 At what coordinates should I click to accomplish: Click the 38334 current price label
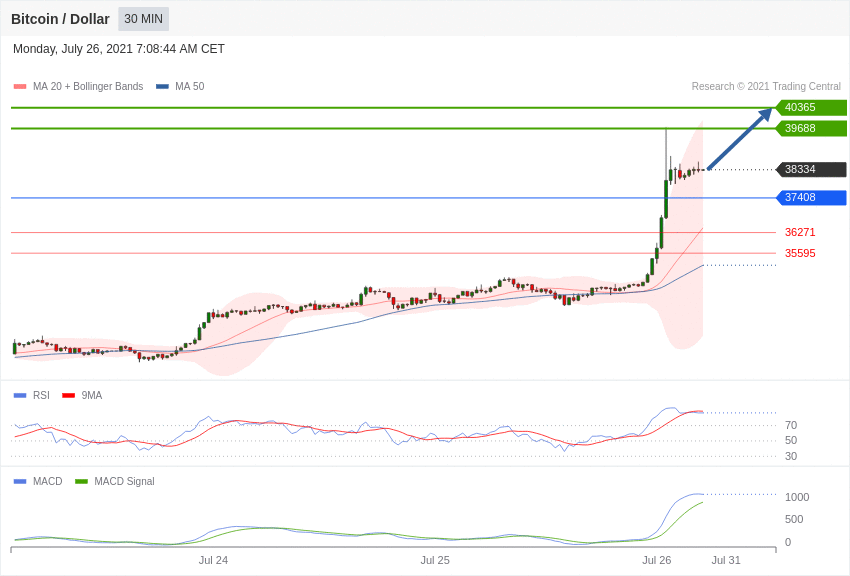click(x=811, y=170)
